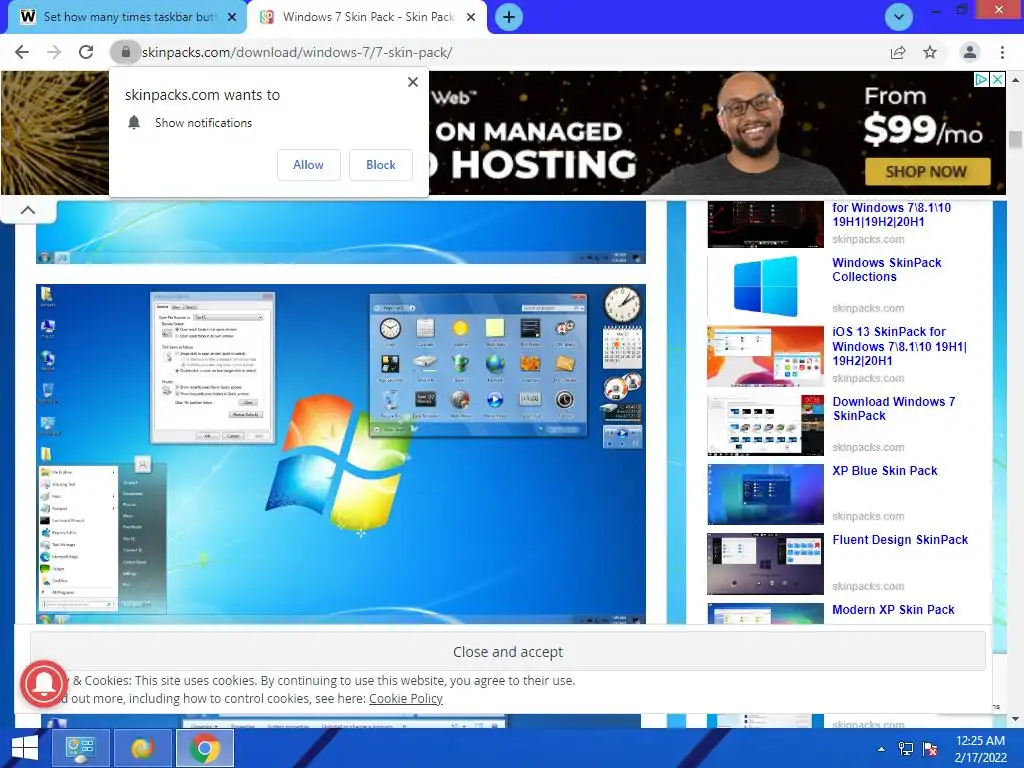Dismiss the notification permission popup
The image size is (1024, 768).
[413, 82]
